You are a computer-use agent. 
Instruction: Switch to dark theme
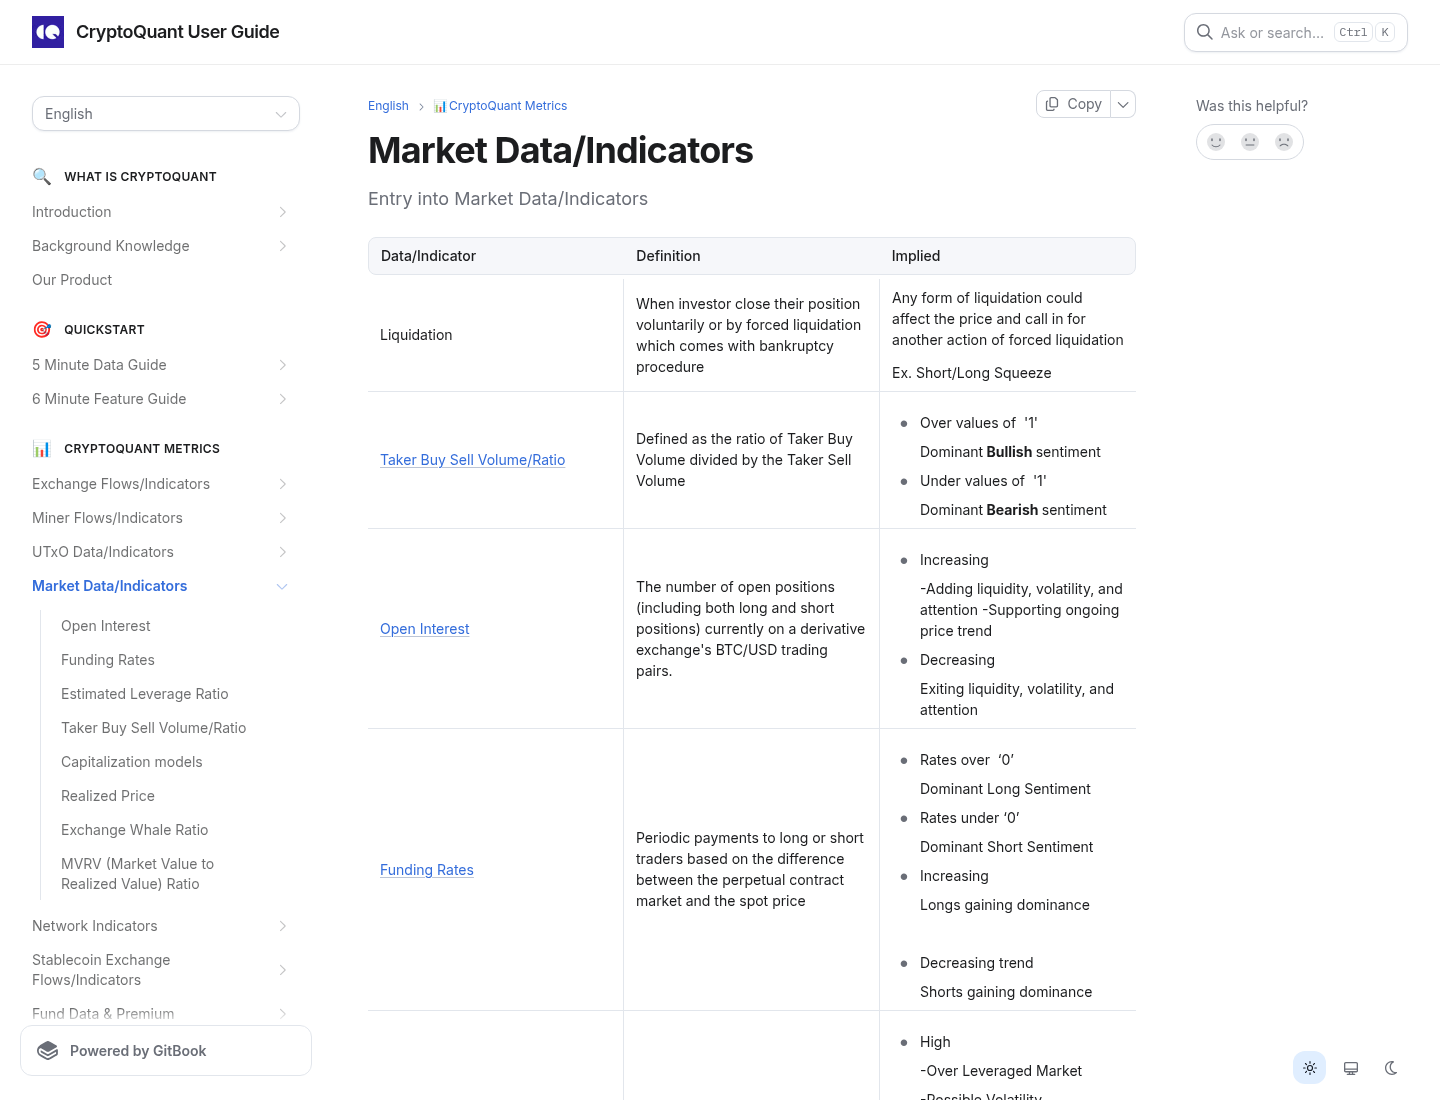[x=1391, y=1068]
